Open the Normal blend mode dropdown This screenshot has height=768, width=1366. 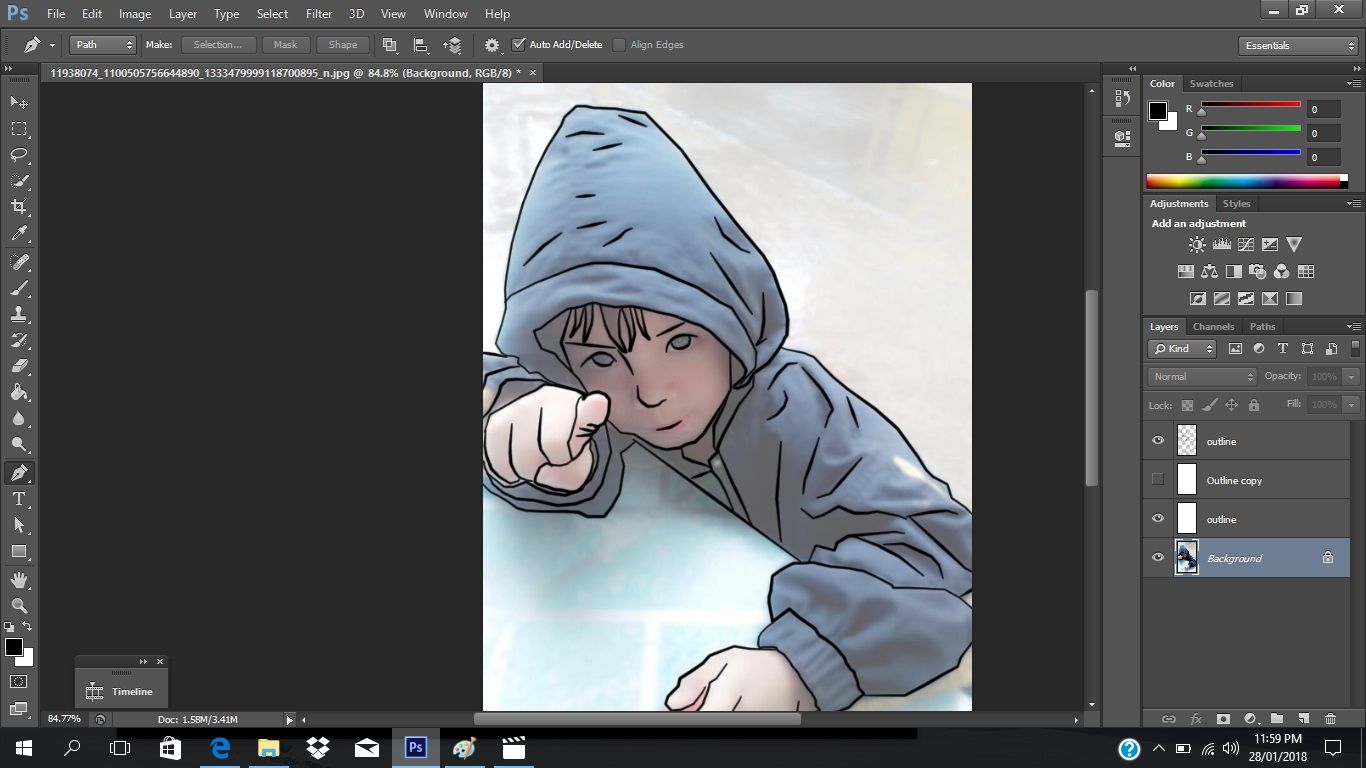point(1202,377)
